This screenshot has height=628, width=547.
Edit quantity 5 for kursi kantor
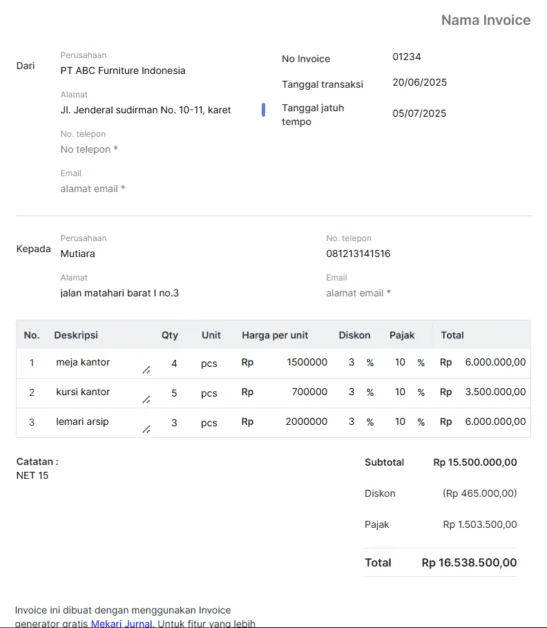pyautogui.click(x=174, y=393)
